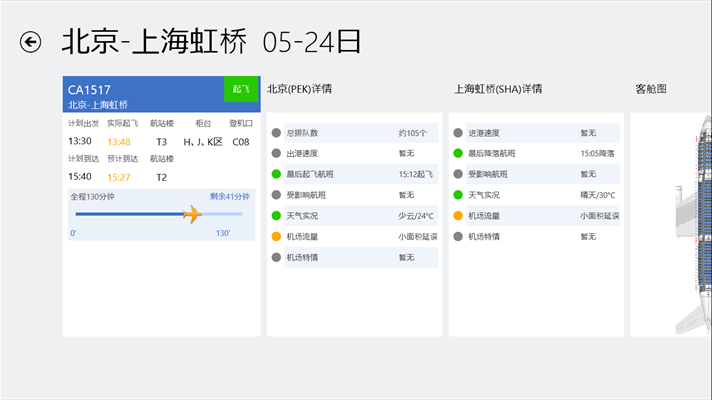Click gray dot beside 出港速度
The height and width of the screenshot is (400, 712).
coord(276,153)
